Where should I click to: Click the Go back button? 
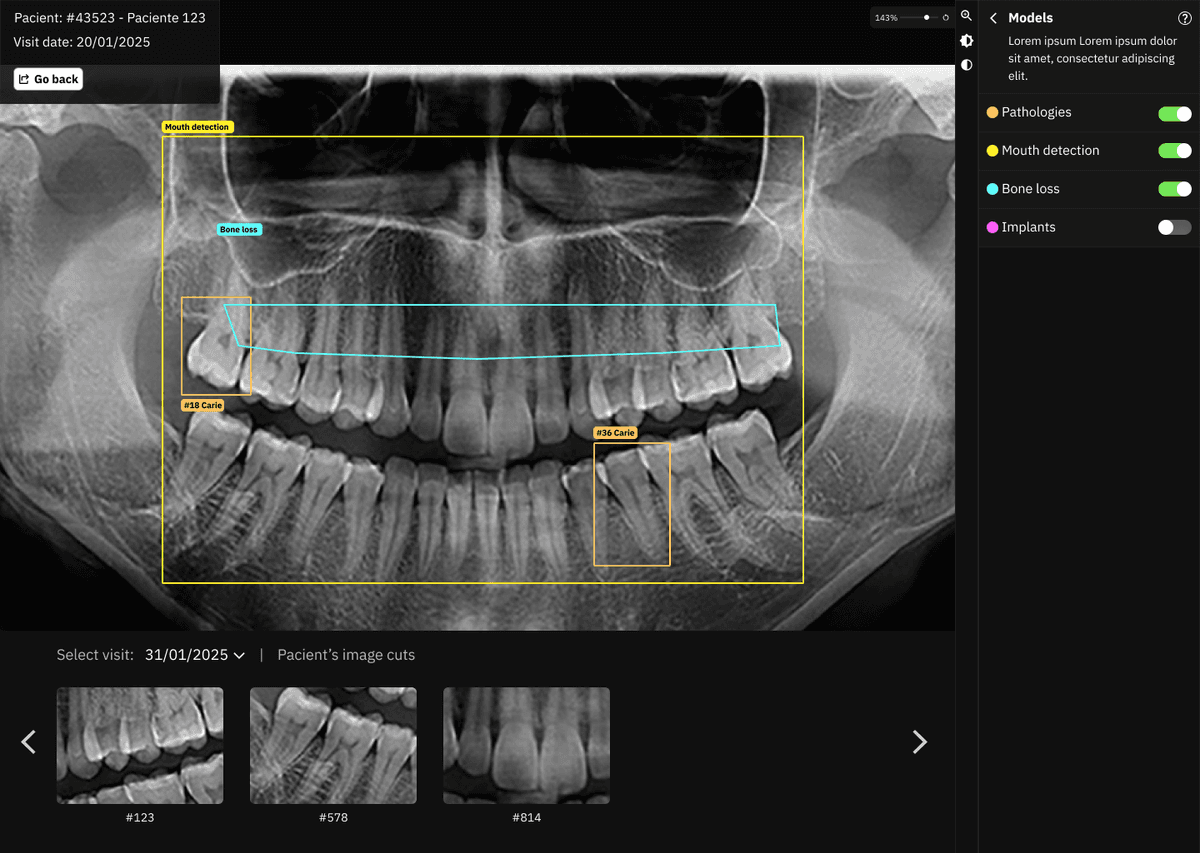pyautogui.click(x=48, y=79)
